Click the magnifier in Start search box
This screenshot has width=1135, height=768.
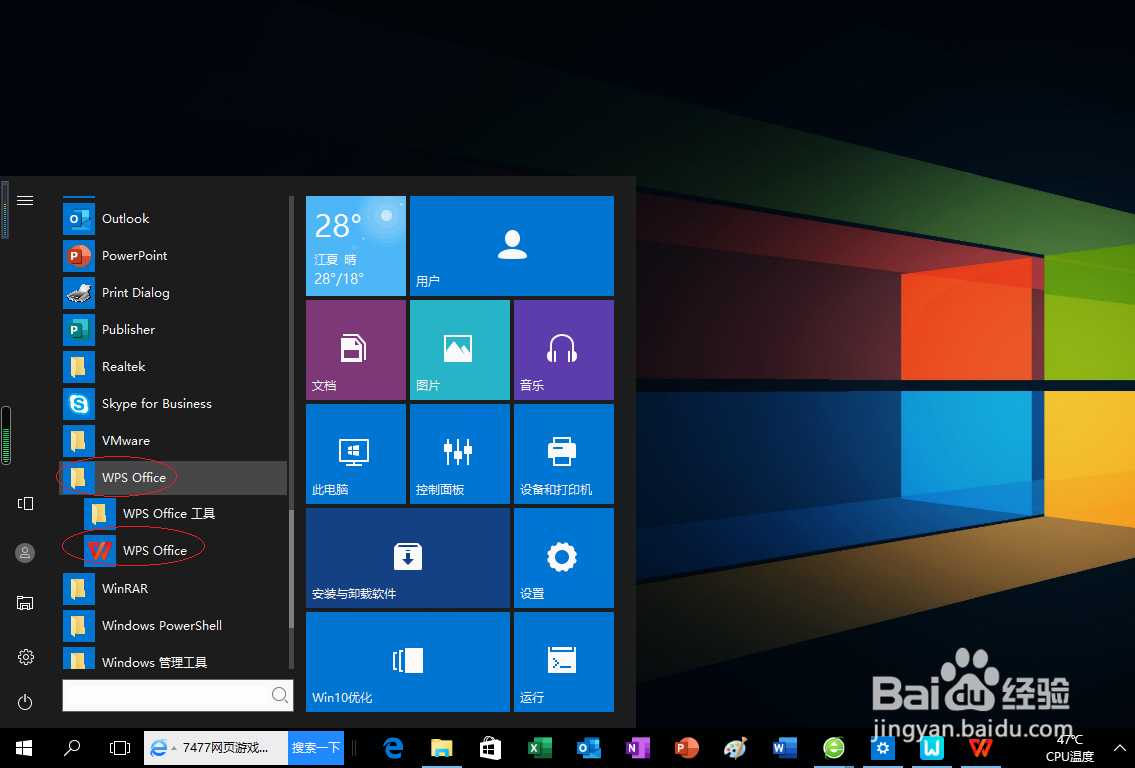point(279,695)
